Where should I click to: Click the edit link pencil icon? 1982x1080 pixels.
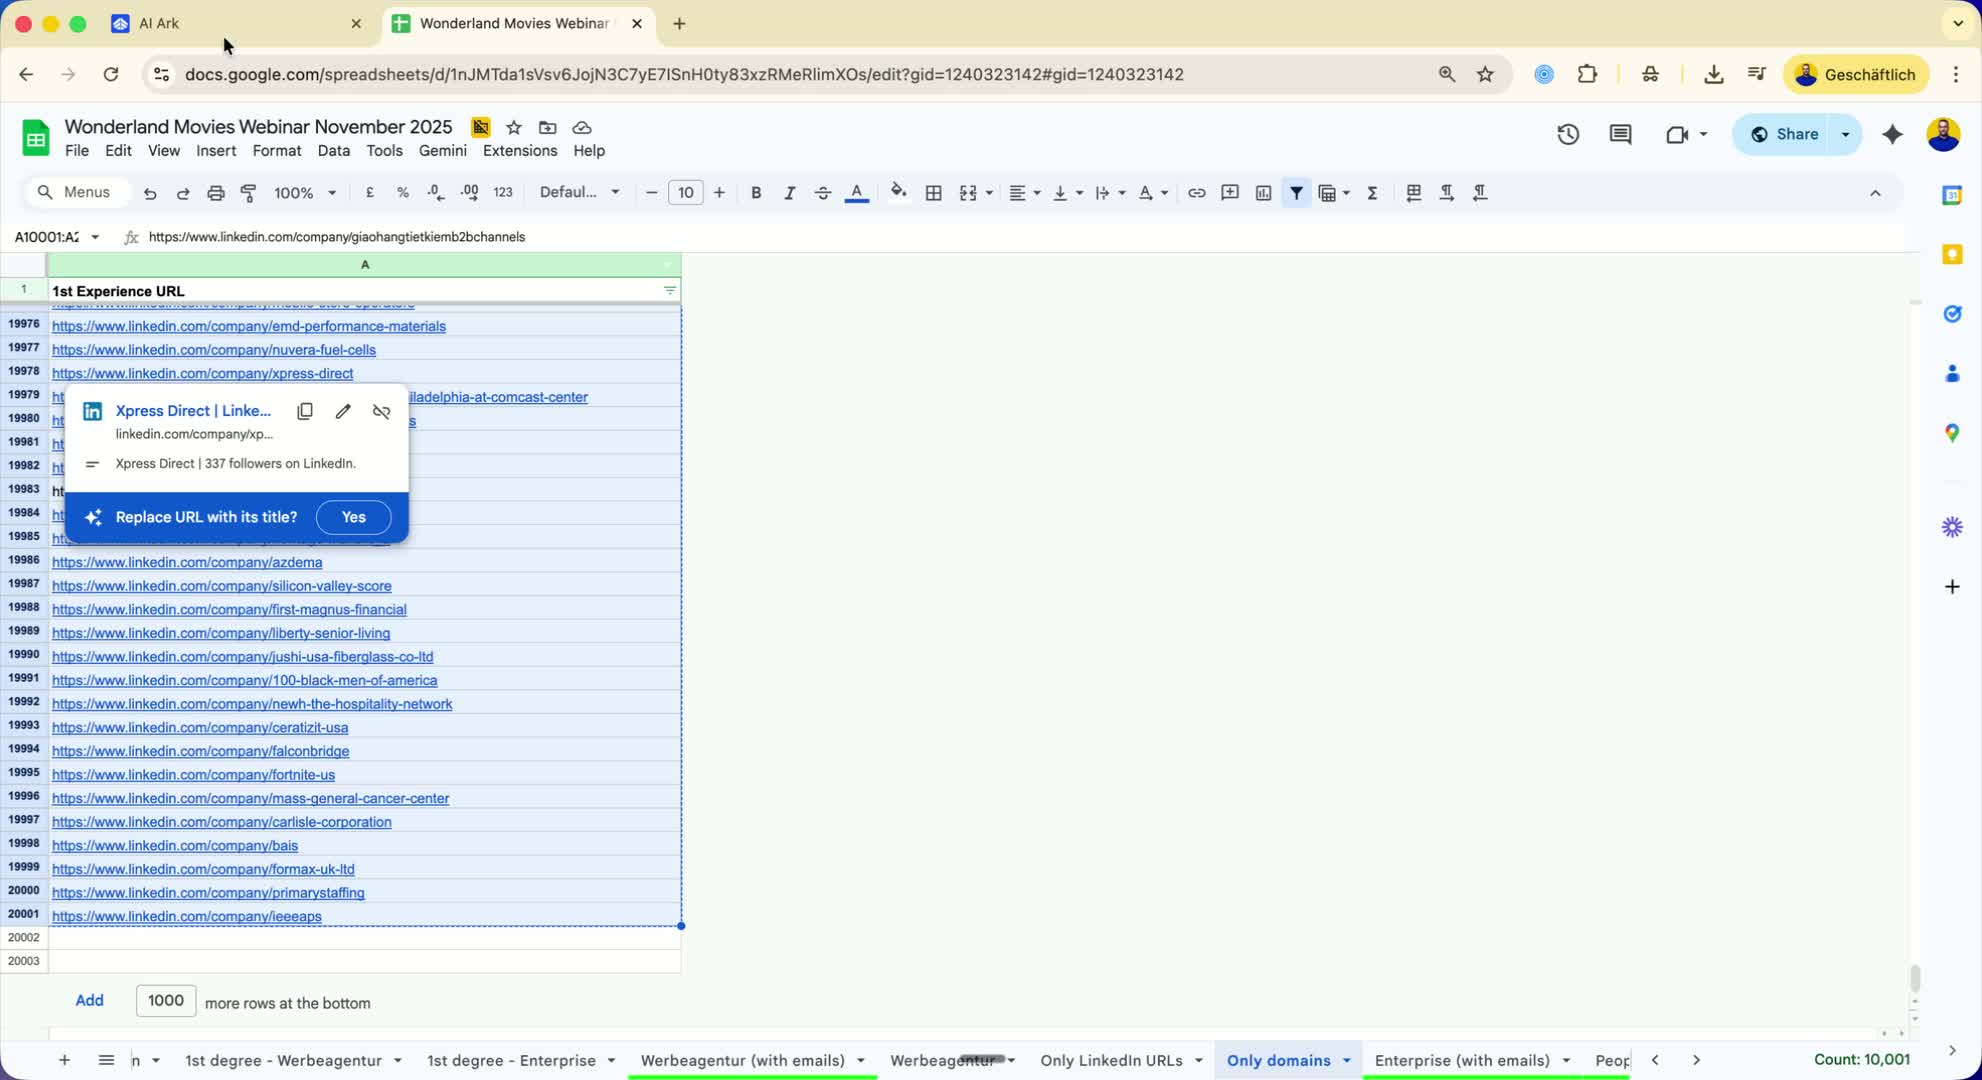coord(343,411)
